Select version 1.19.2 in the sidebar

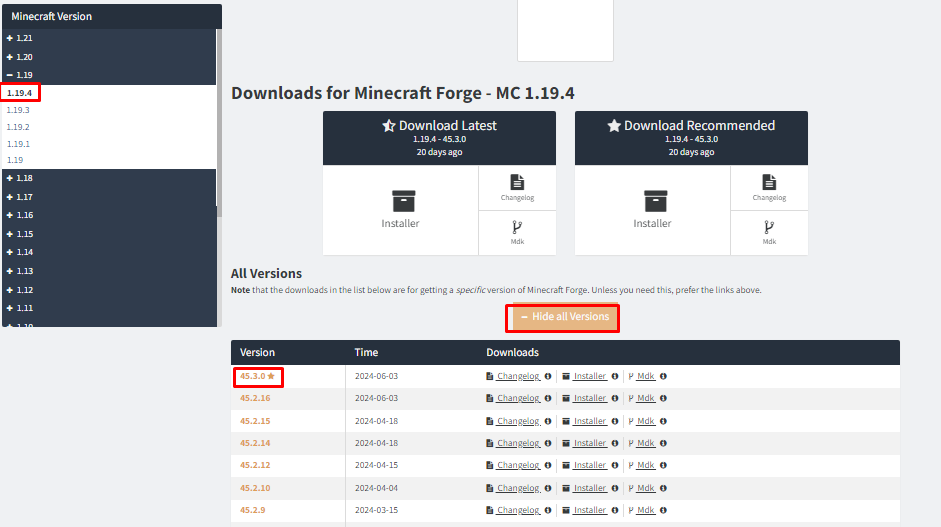point(18,127)
